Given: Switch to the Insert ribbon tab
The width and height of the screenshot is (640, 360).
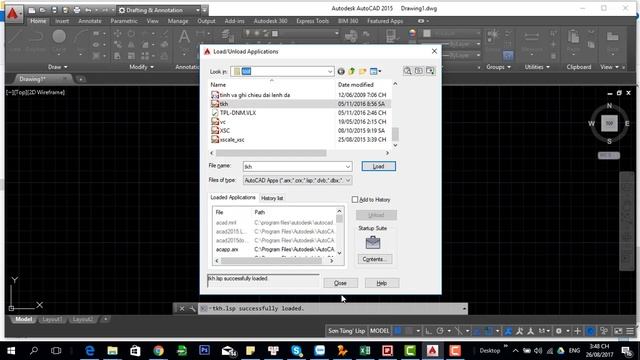Looking at the screenshot, I should click(x=62, y=21).
